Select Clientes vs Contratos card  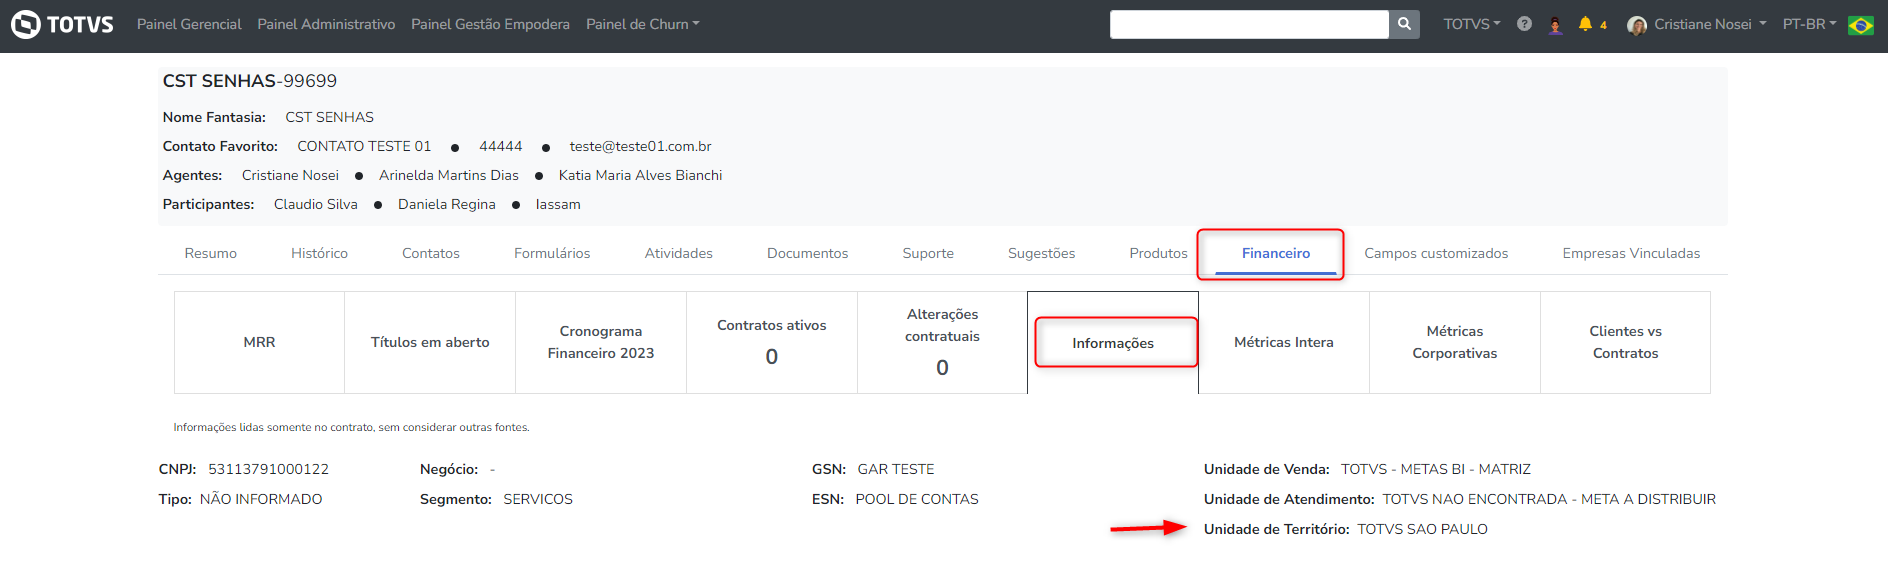pos(1625,342)
